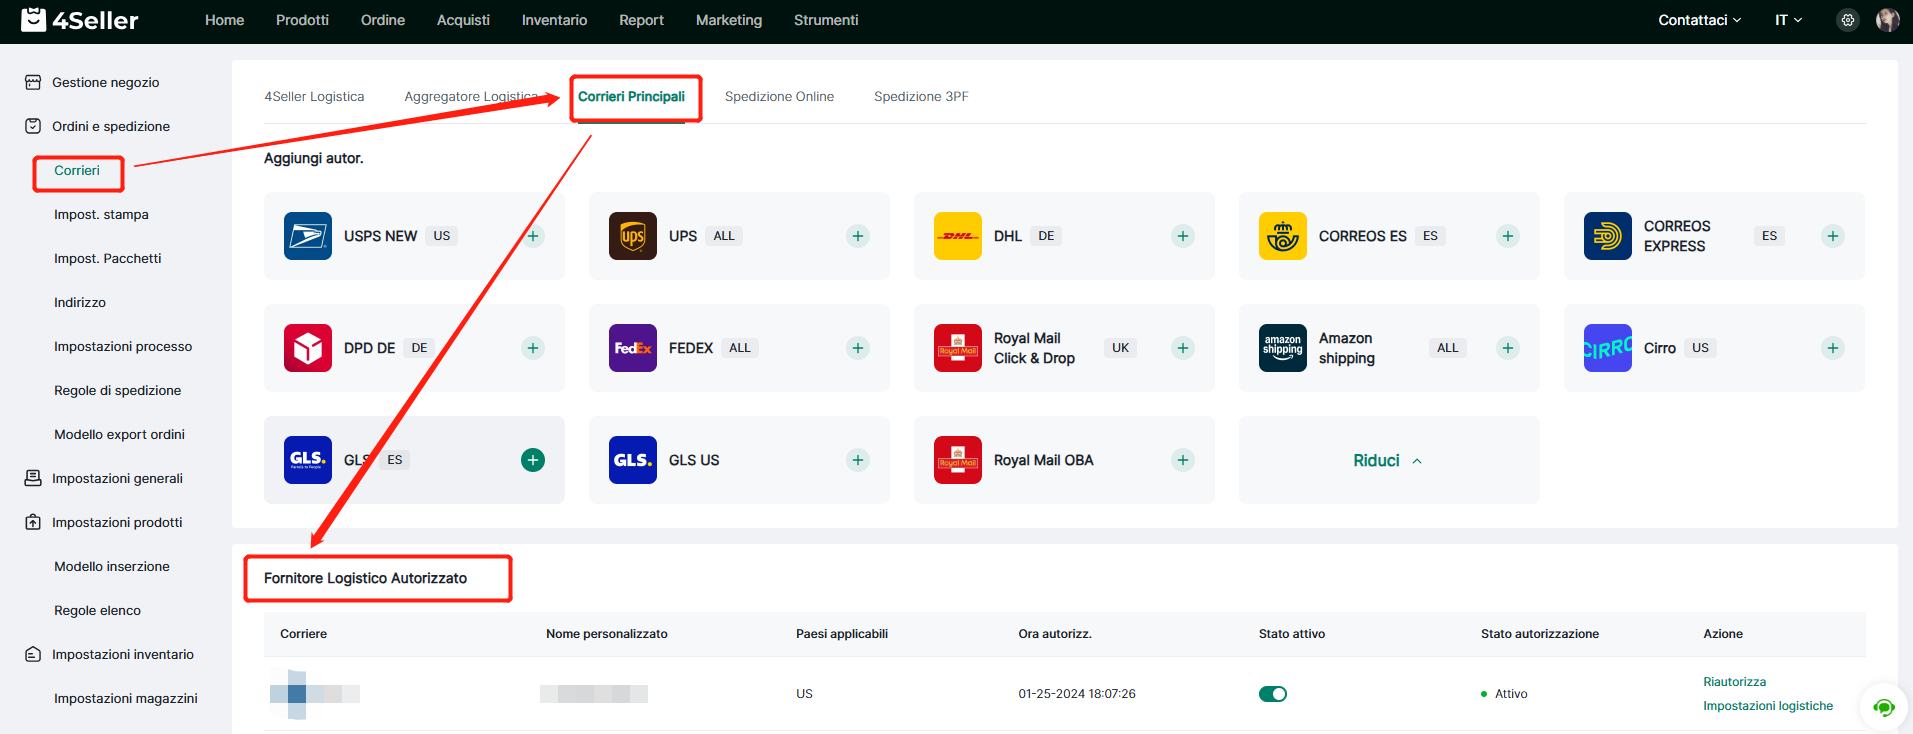Add the GLS ES plus icon
This screenshot has height=734, width=1913.
coord(533,460)
